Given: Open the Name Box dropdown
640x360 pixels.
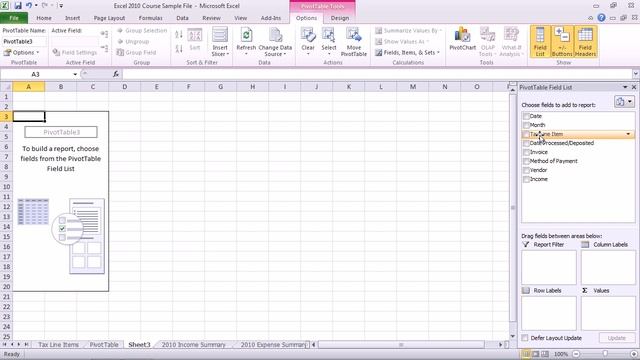Looking at the screenshot, I should click(x=75, y=74).
